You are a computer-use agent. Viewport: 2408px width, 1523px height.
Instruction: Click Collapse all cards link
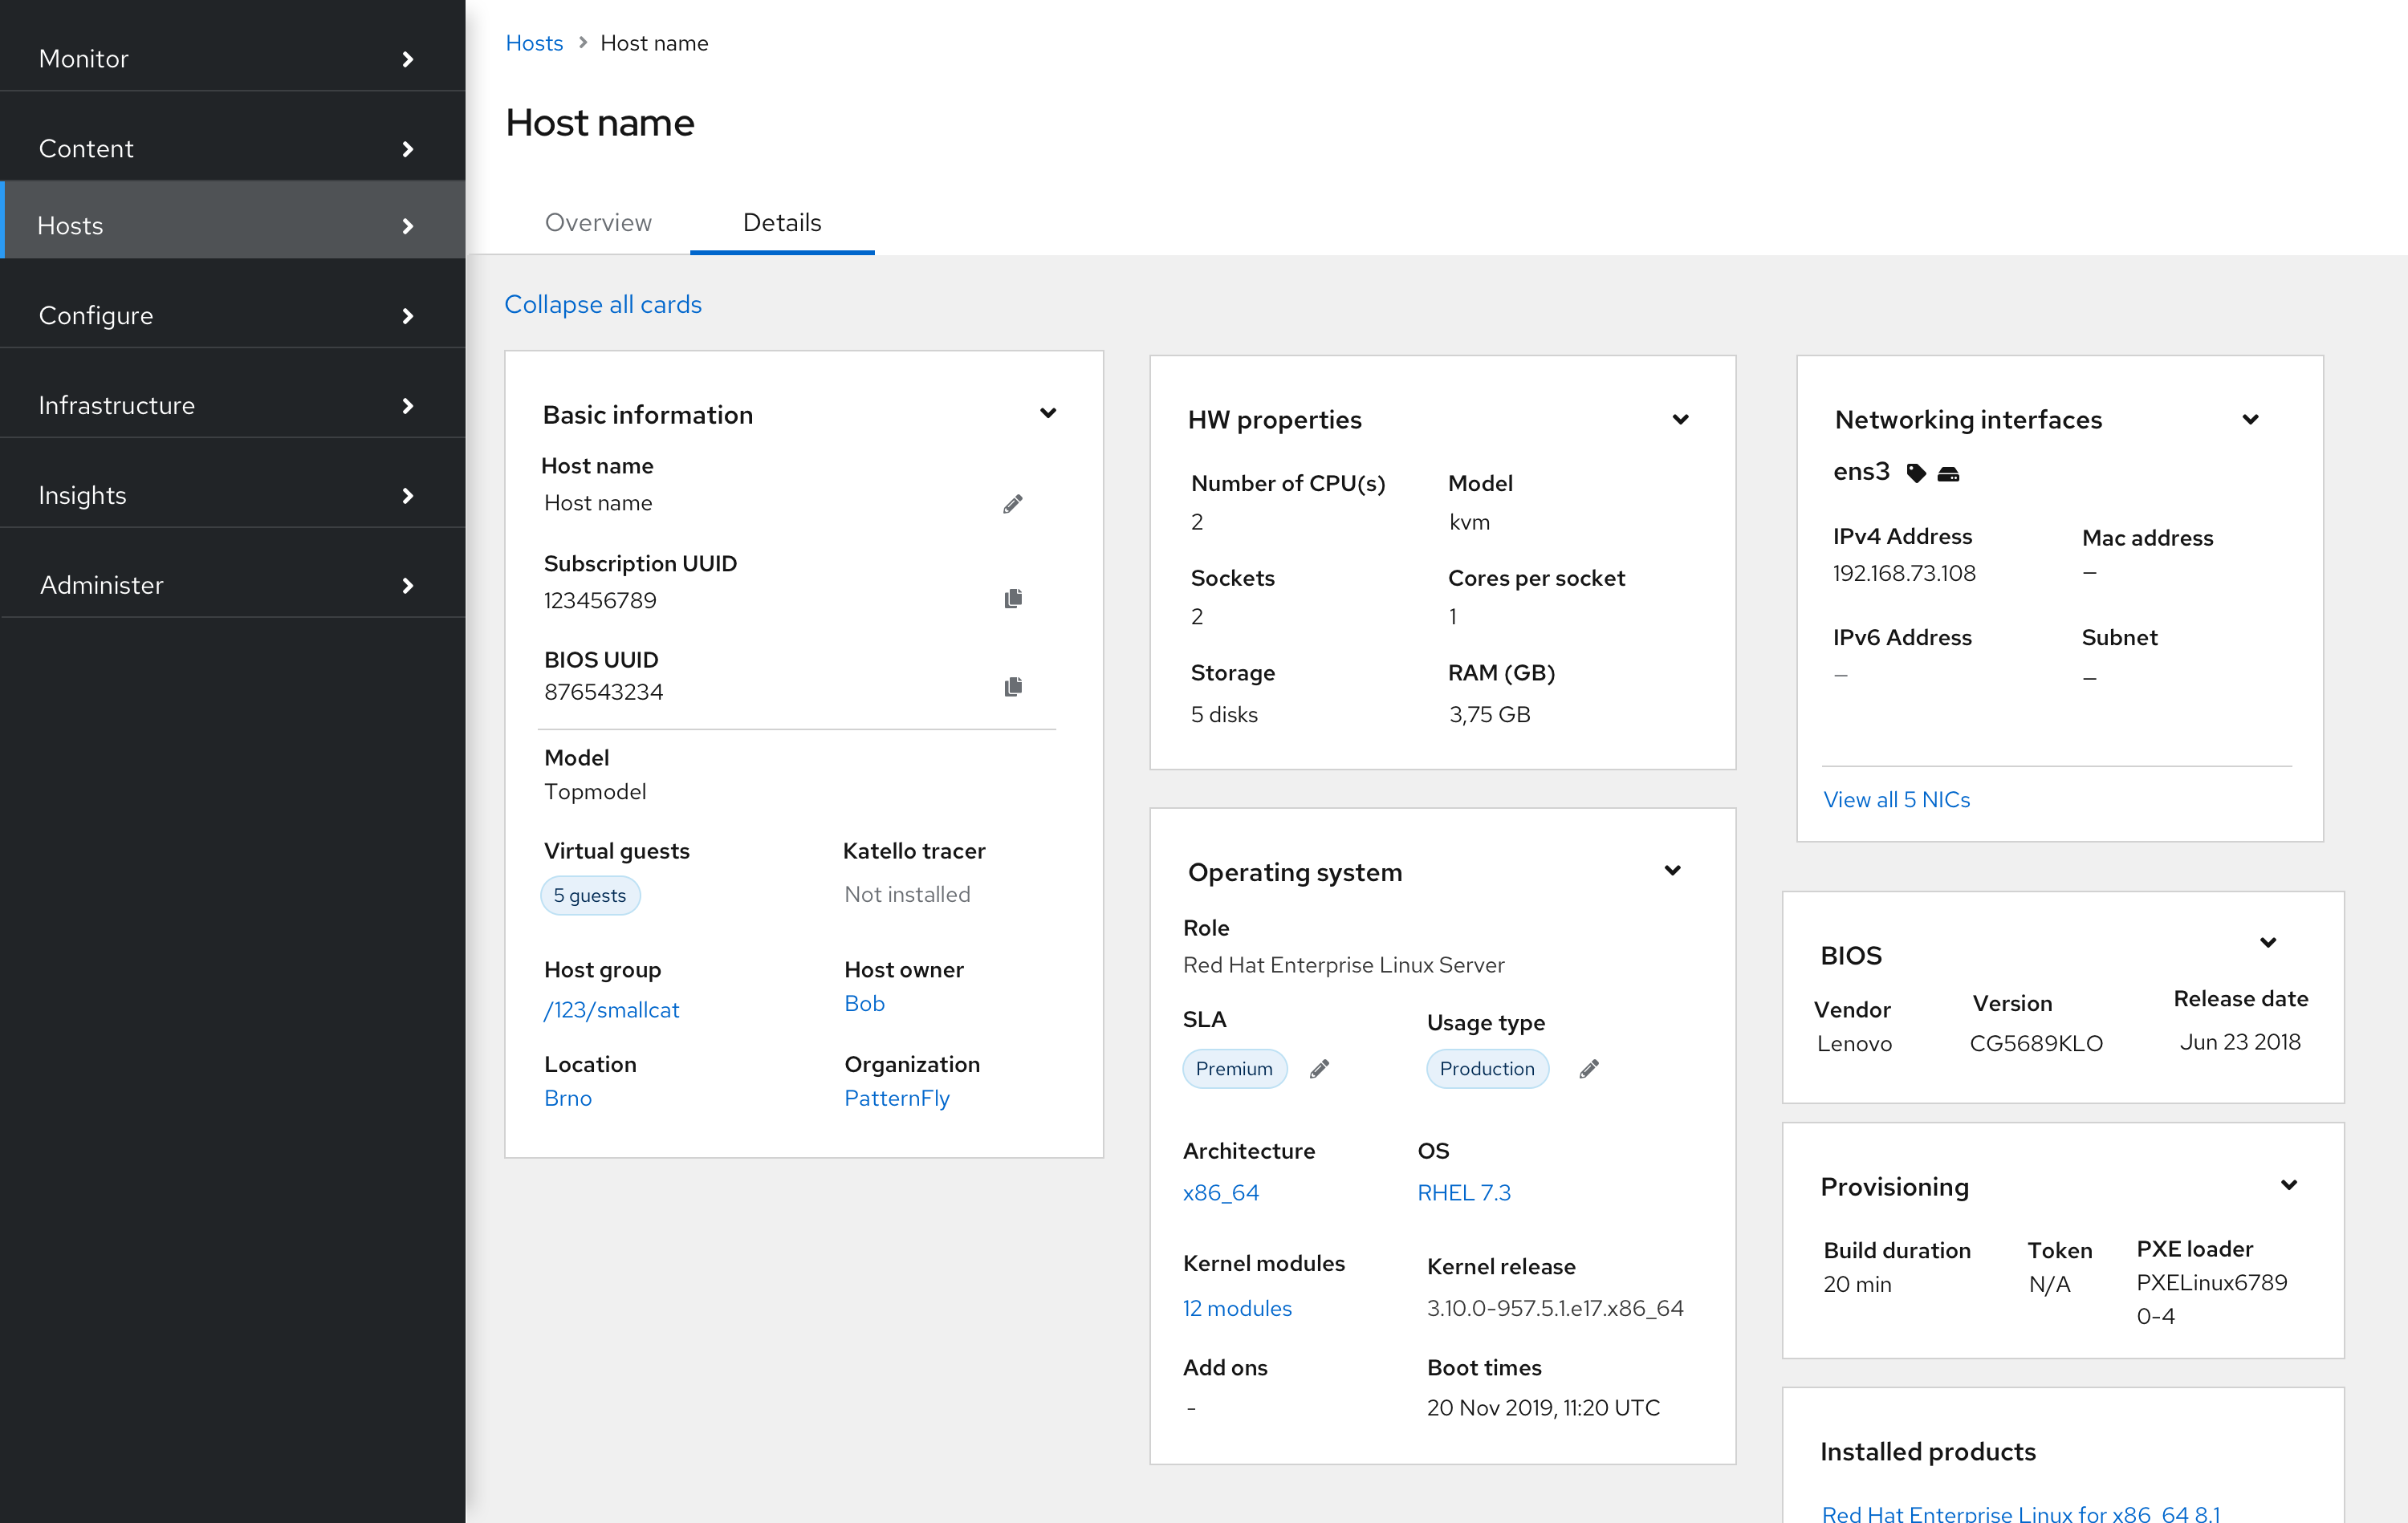(x=602, y=304)
